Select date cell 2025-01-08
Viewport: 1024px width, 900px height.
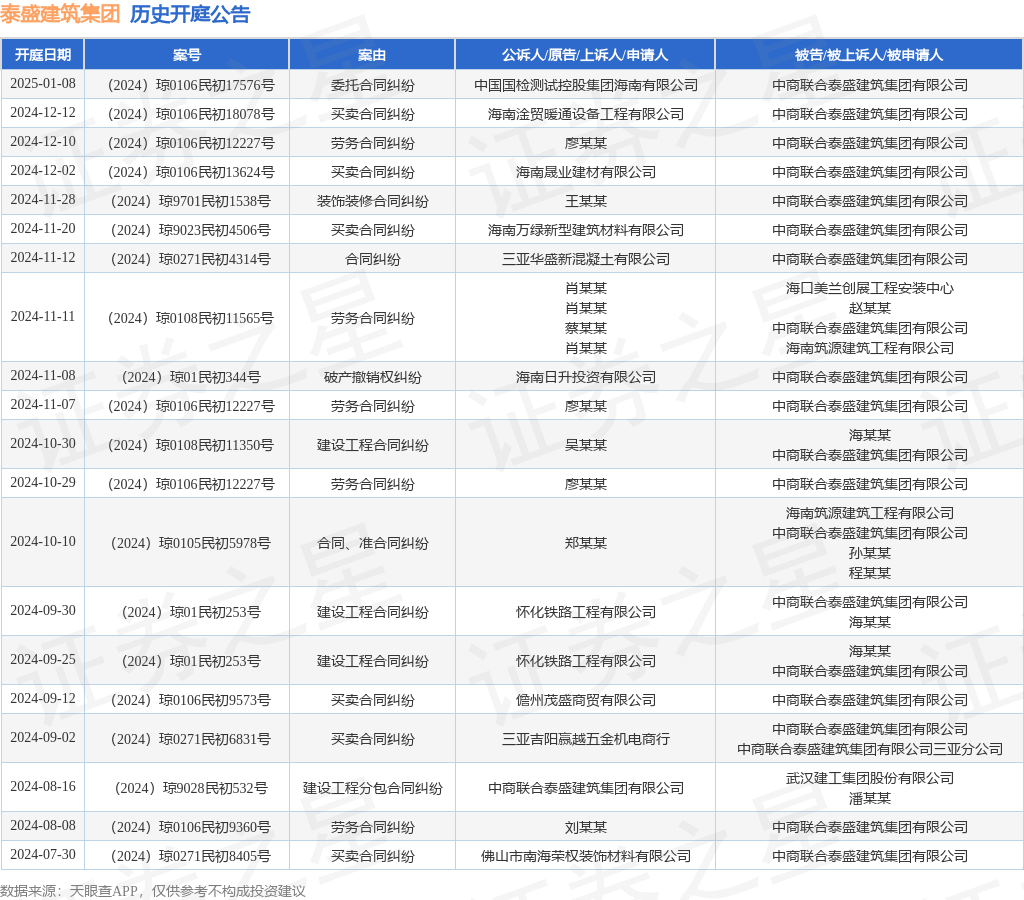(43, 84)
